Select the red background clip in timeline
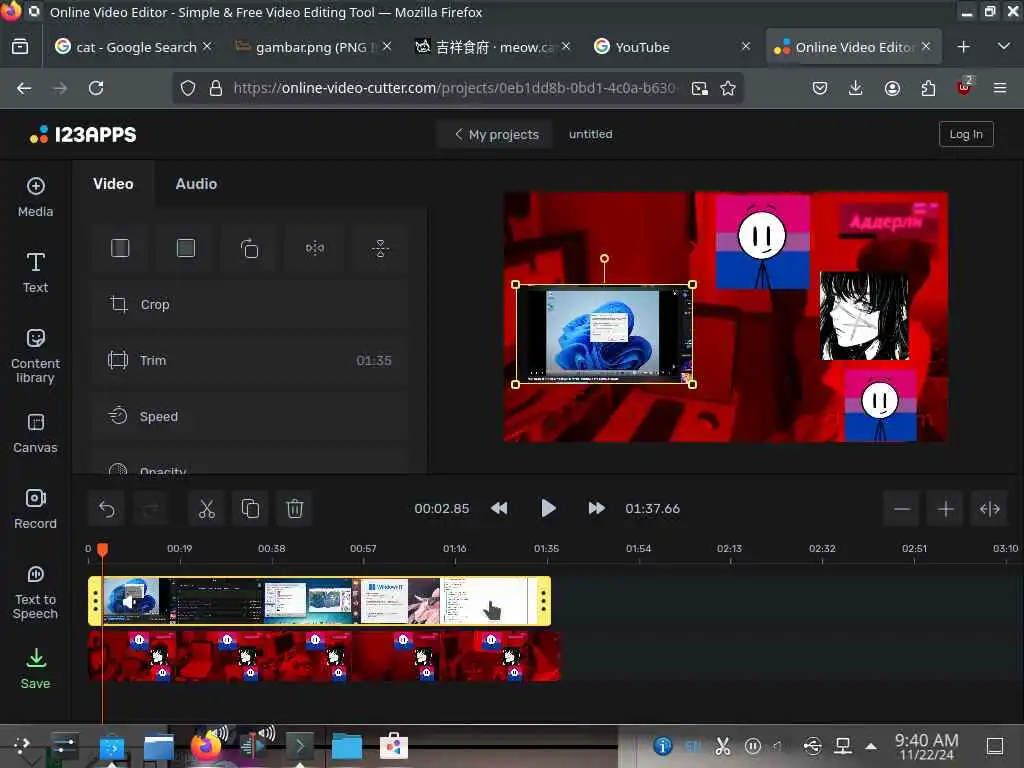The width and height of the screenshot is (1024, 768). (324, 656)
